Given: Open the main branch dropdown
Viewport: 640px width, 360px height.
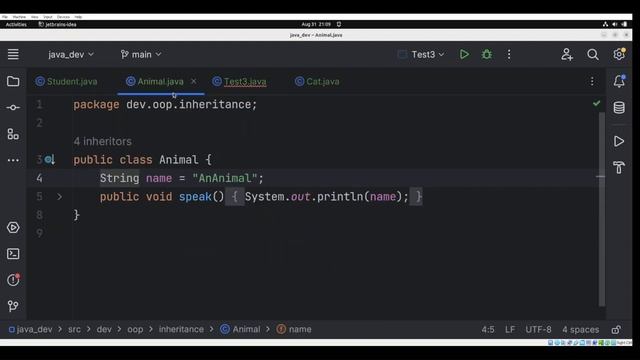Looking at the screenshot, I should click(141, 54).
